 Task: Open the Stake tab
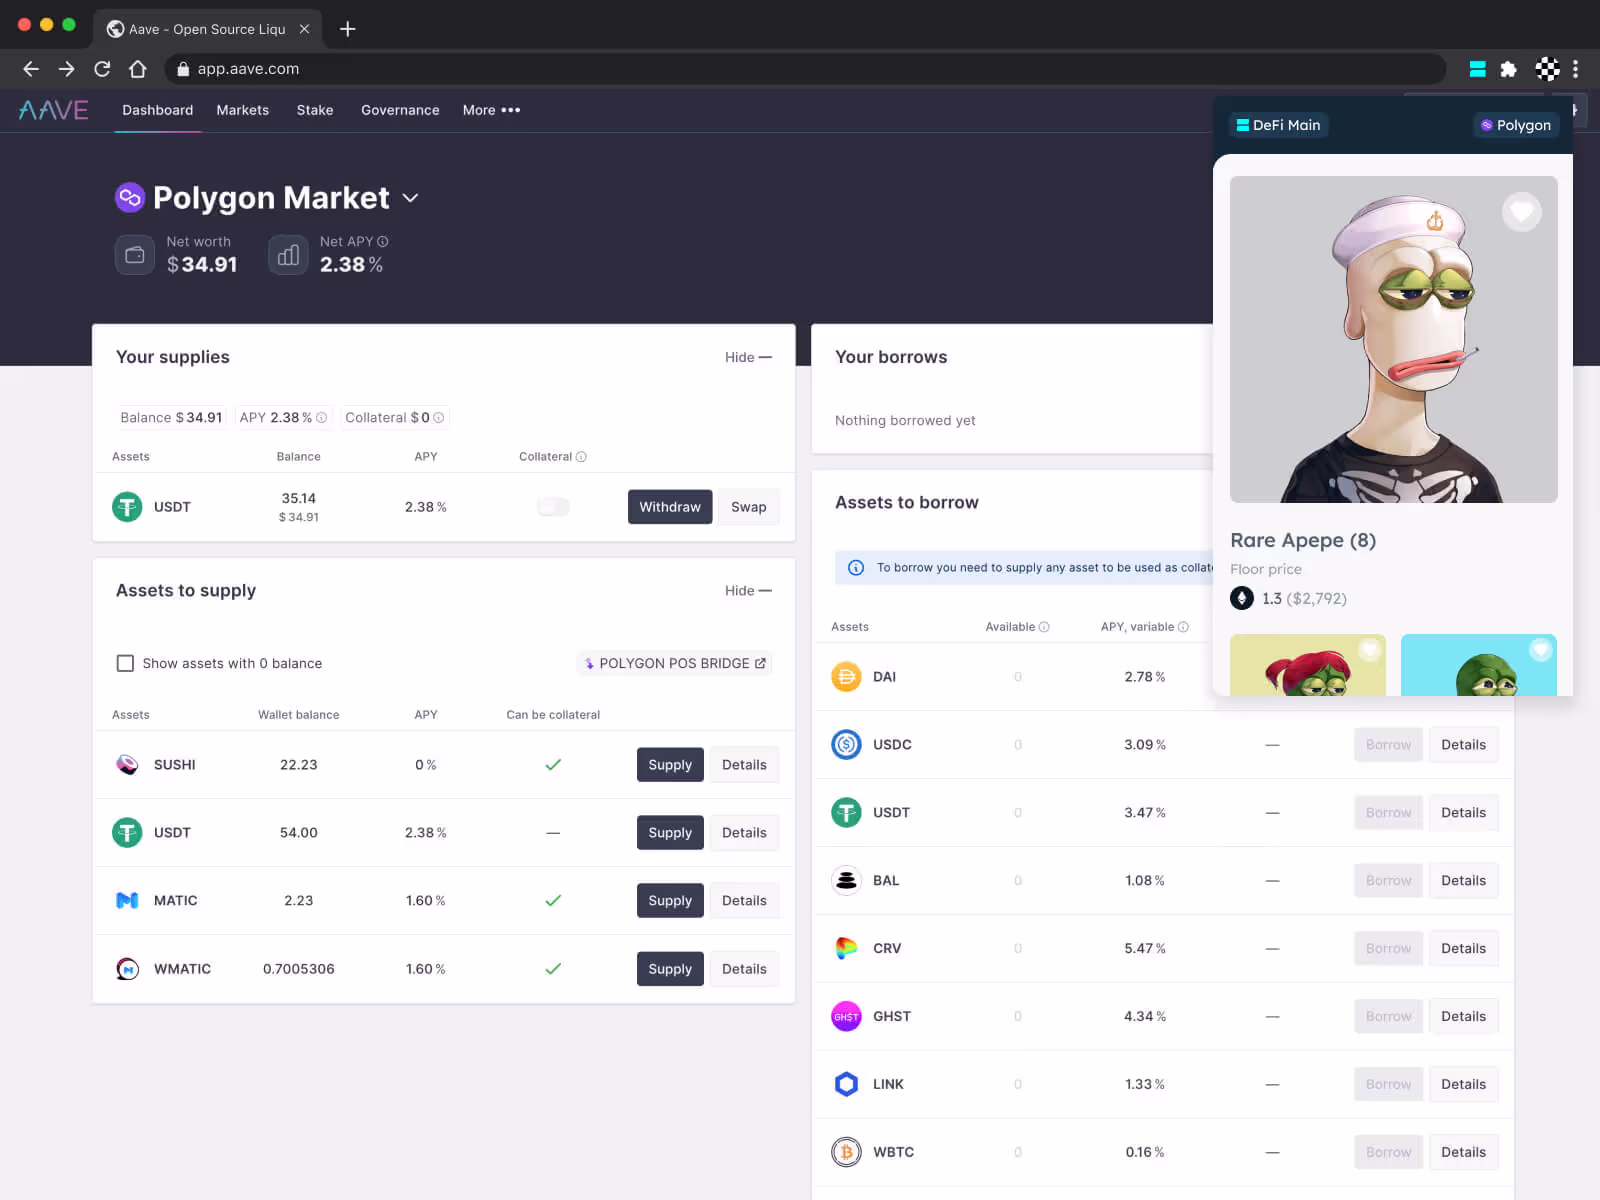(315, 110)
